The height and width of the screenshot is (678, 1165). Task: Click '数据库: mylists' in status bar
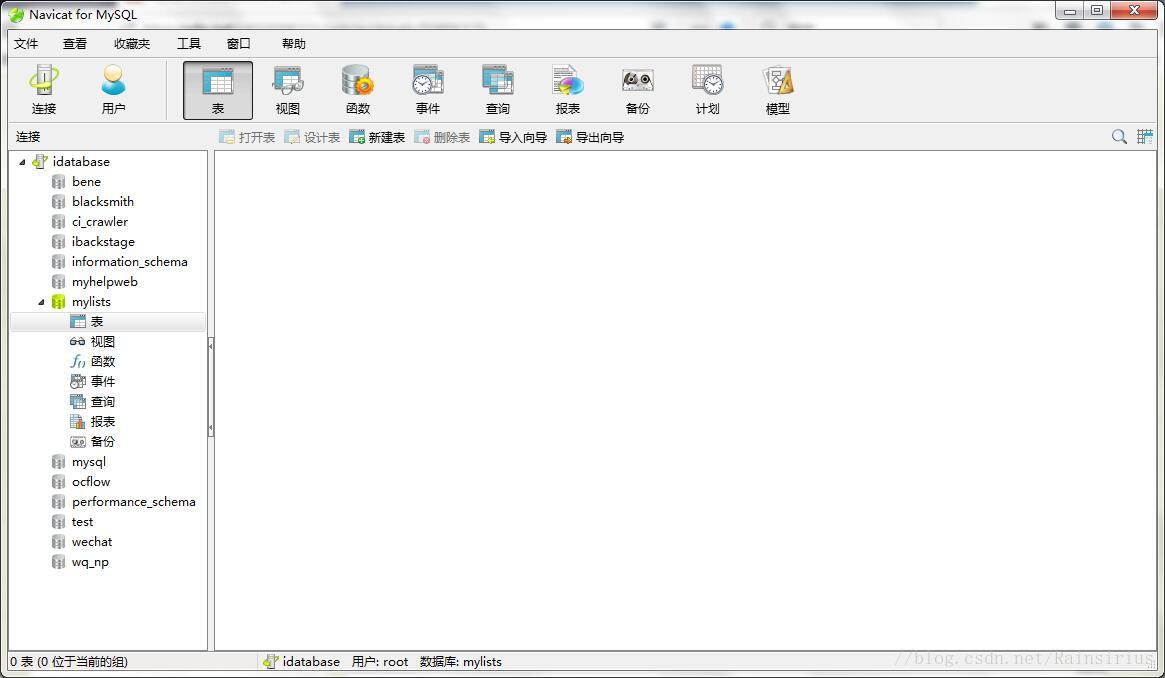coord(461,662)
